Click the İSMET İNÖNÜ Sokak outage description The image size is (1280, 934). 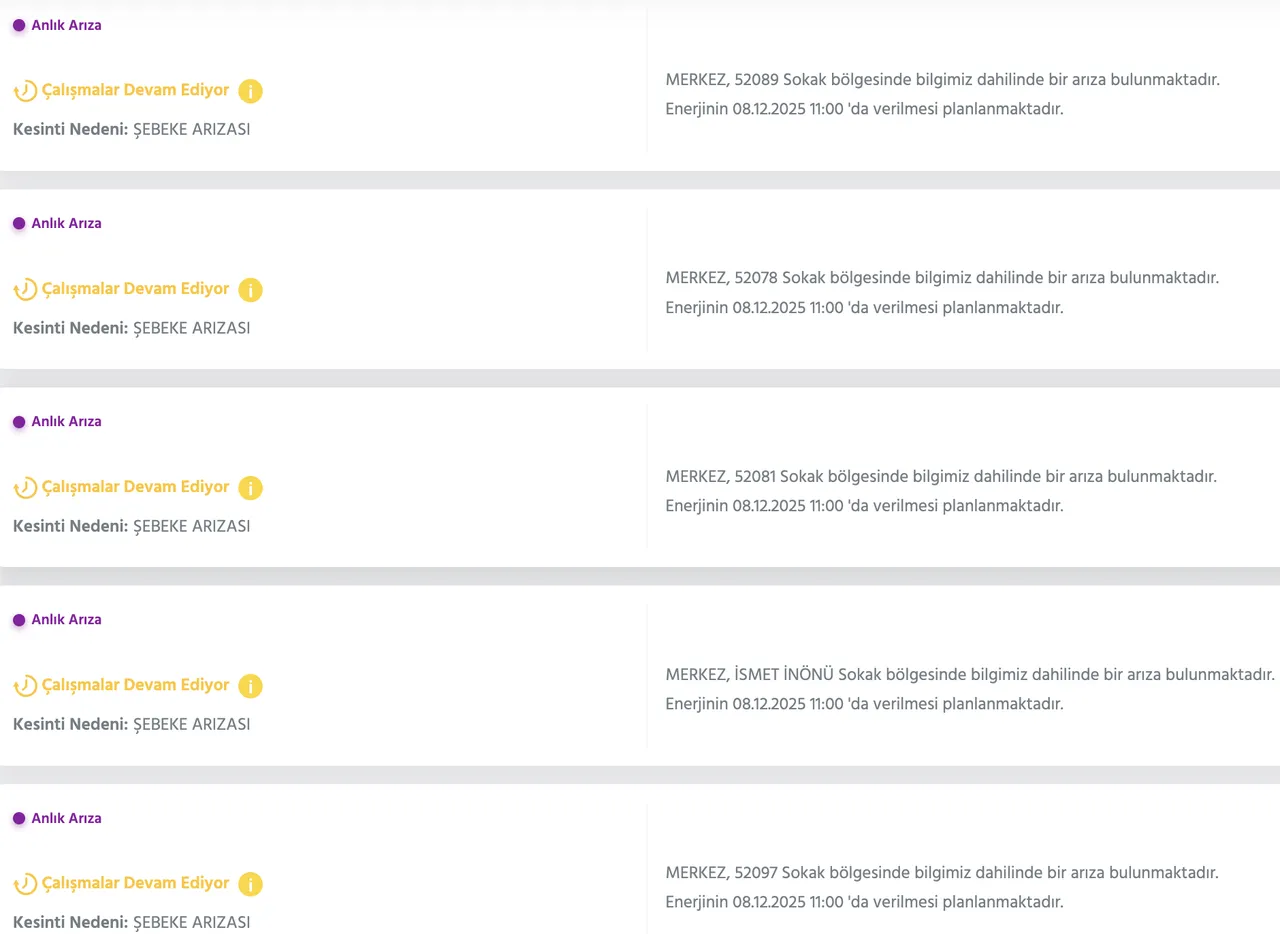click(970, 674)
